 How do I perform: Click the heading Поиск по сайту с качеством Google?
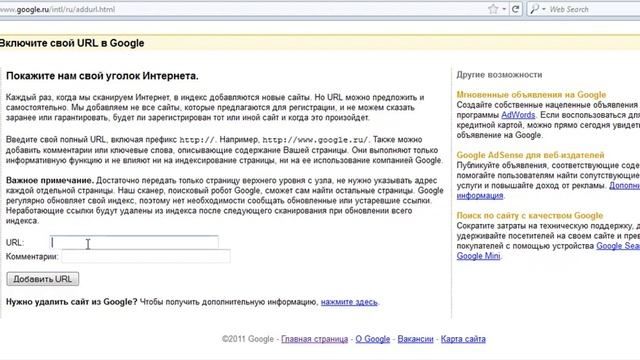[529, 216]
